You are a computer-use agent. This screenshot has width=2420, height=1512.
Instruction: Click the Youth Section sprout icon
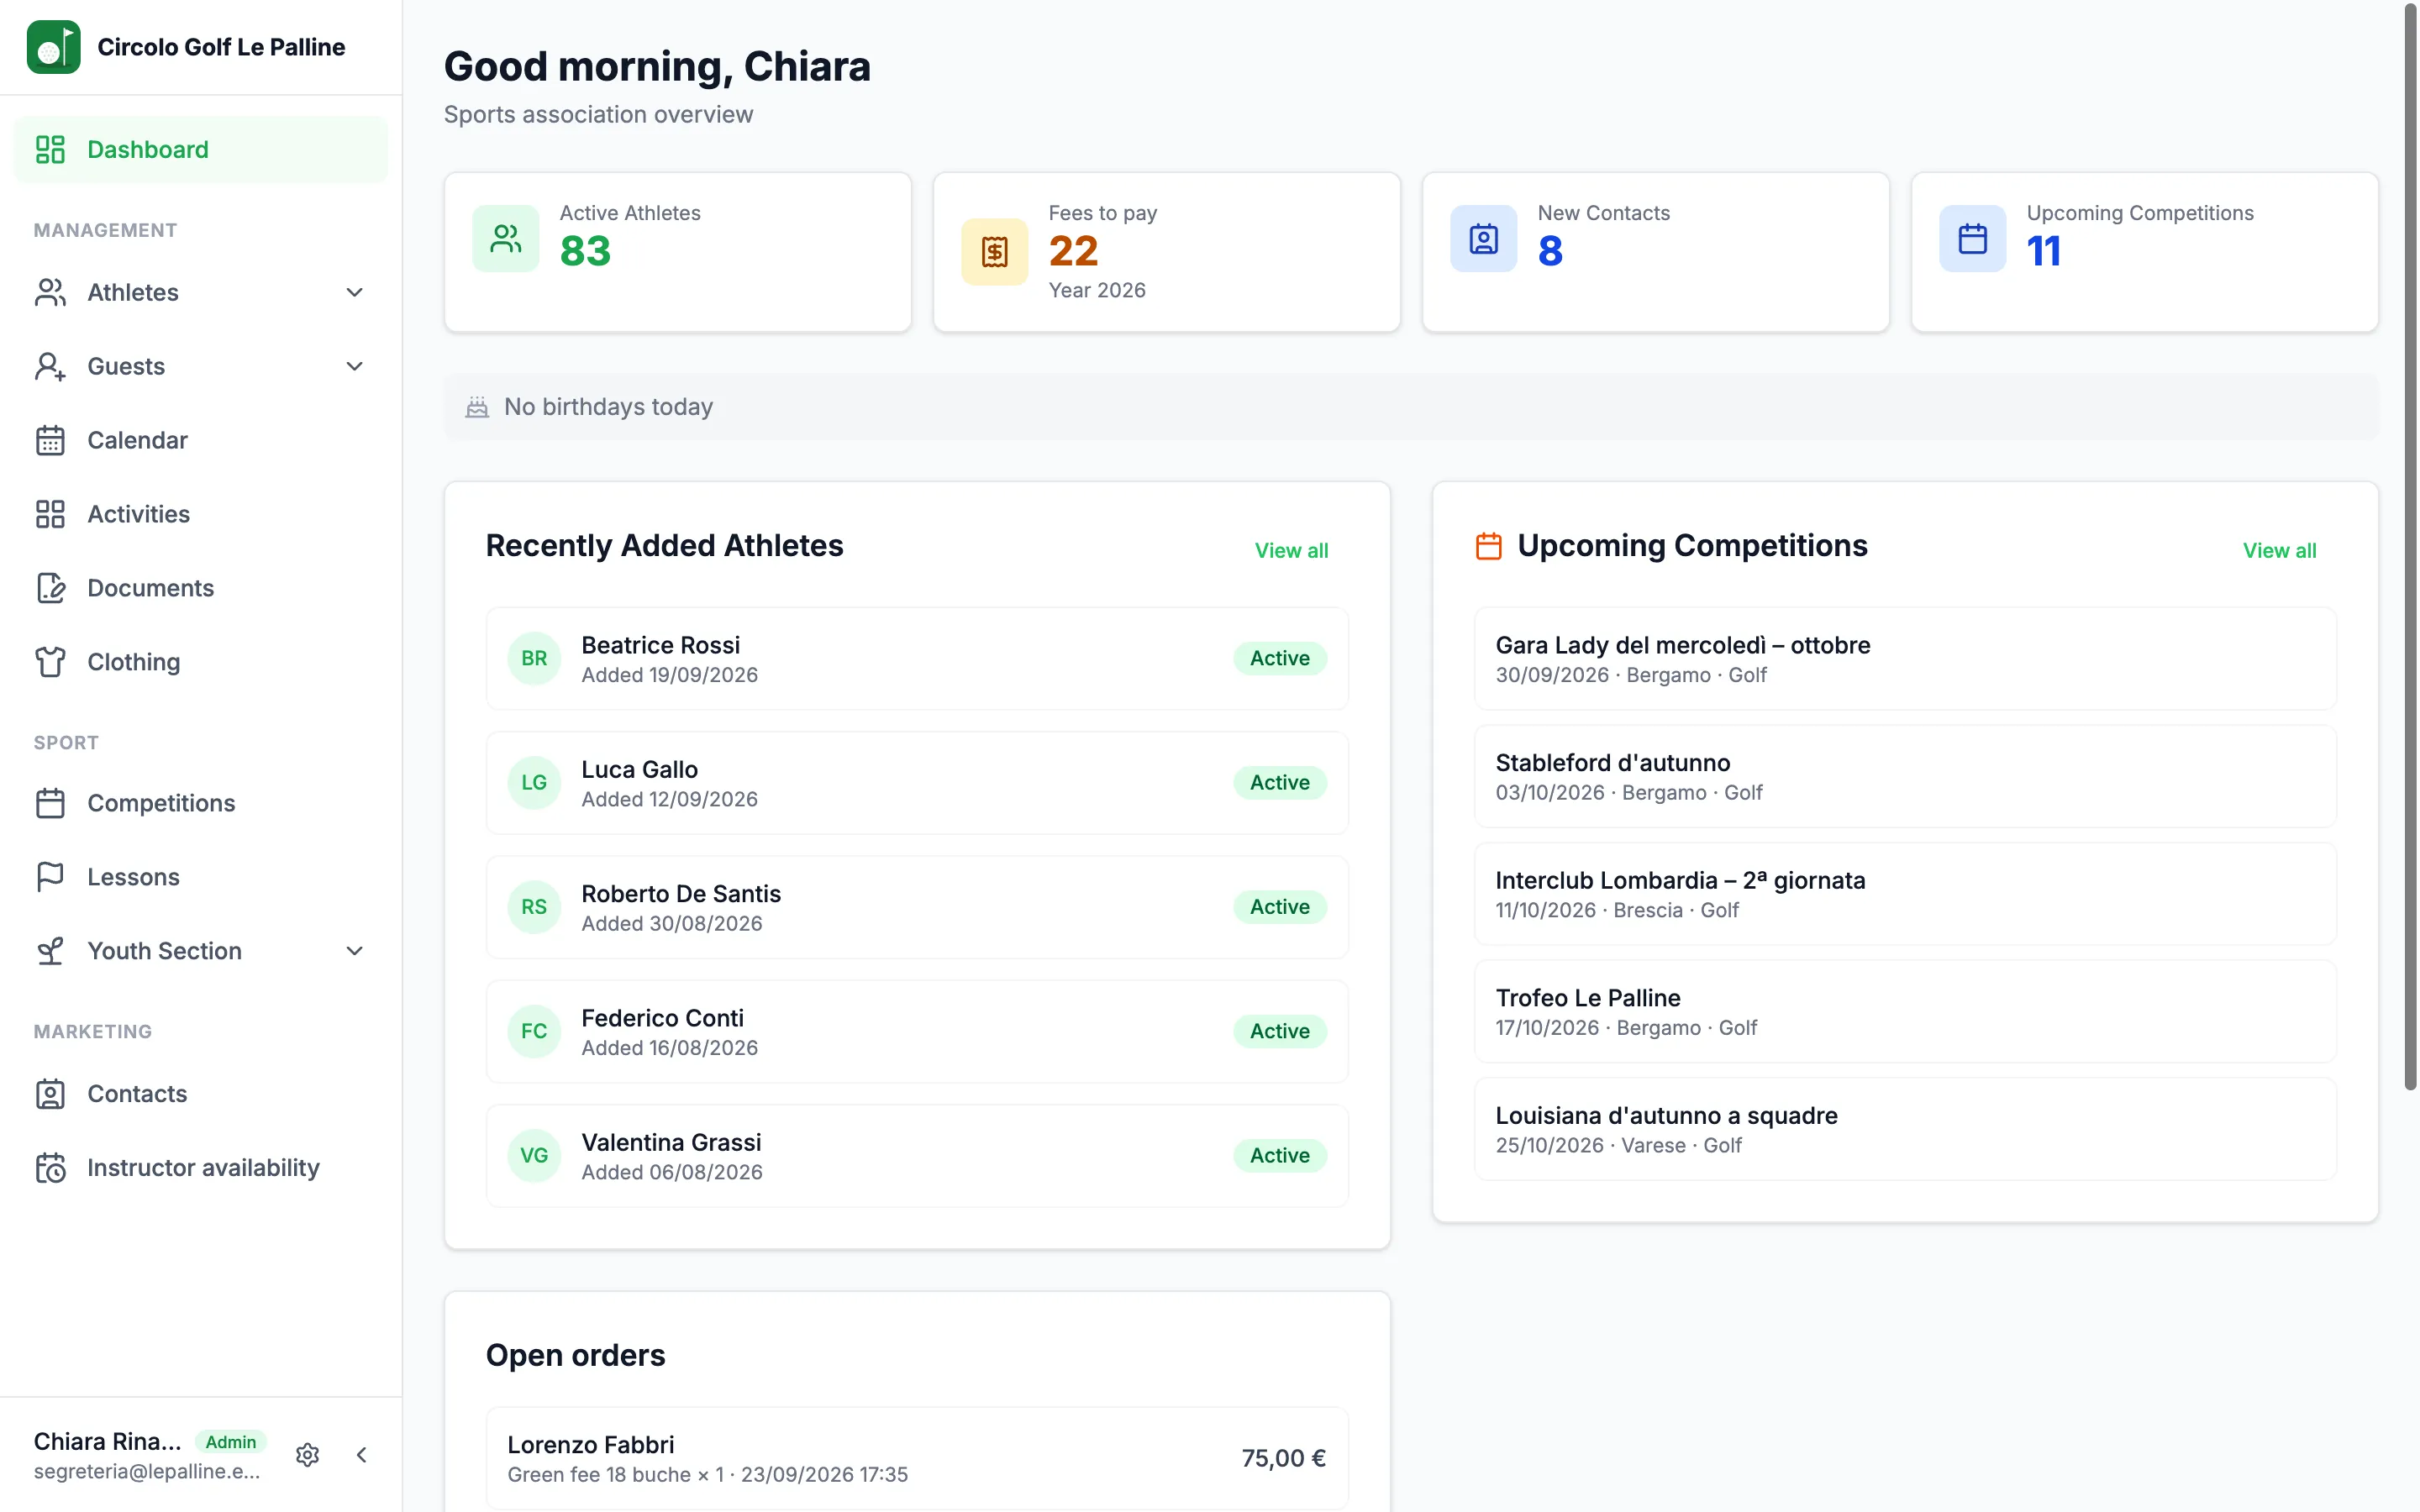click(x=50, y=951)
